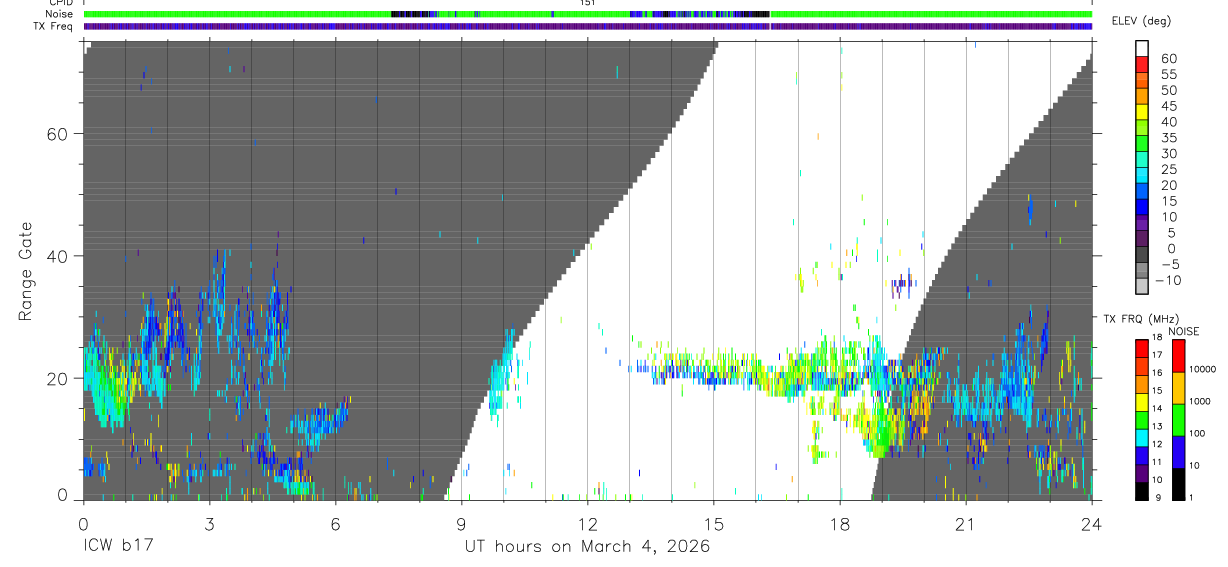Viewport: 1228px width, 567px height.
Task: Click the 21 UT hour tick label
Action: pyautogui.click(x=965, y=523)
